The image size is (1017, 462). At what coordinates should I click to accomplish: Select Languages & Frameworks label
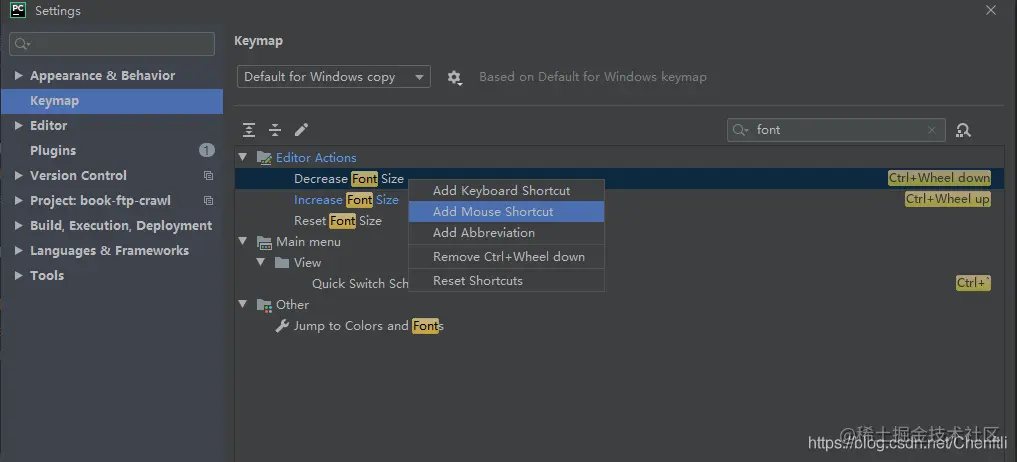coord(110,251)
